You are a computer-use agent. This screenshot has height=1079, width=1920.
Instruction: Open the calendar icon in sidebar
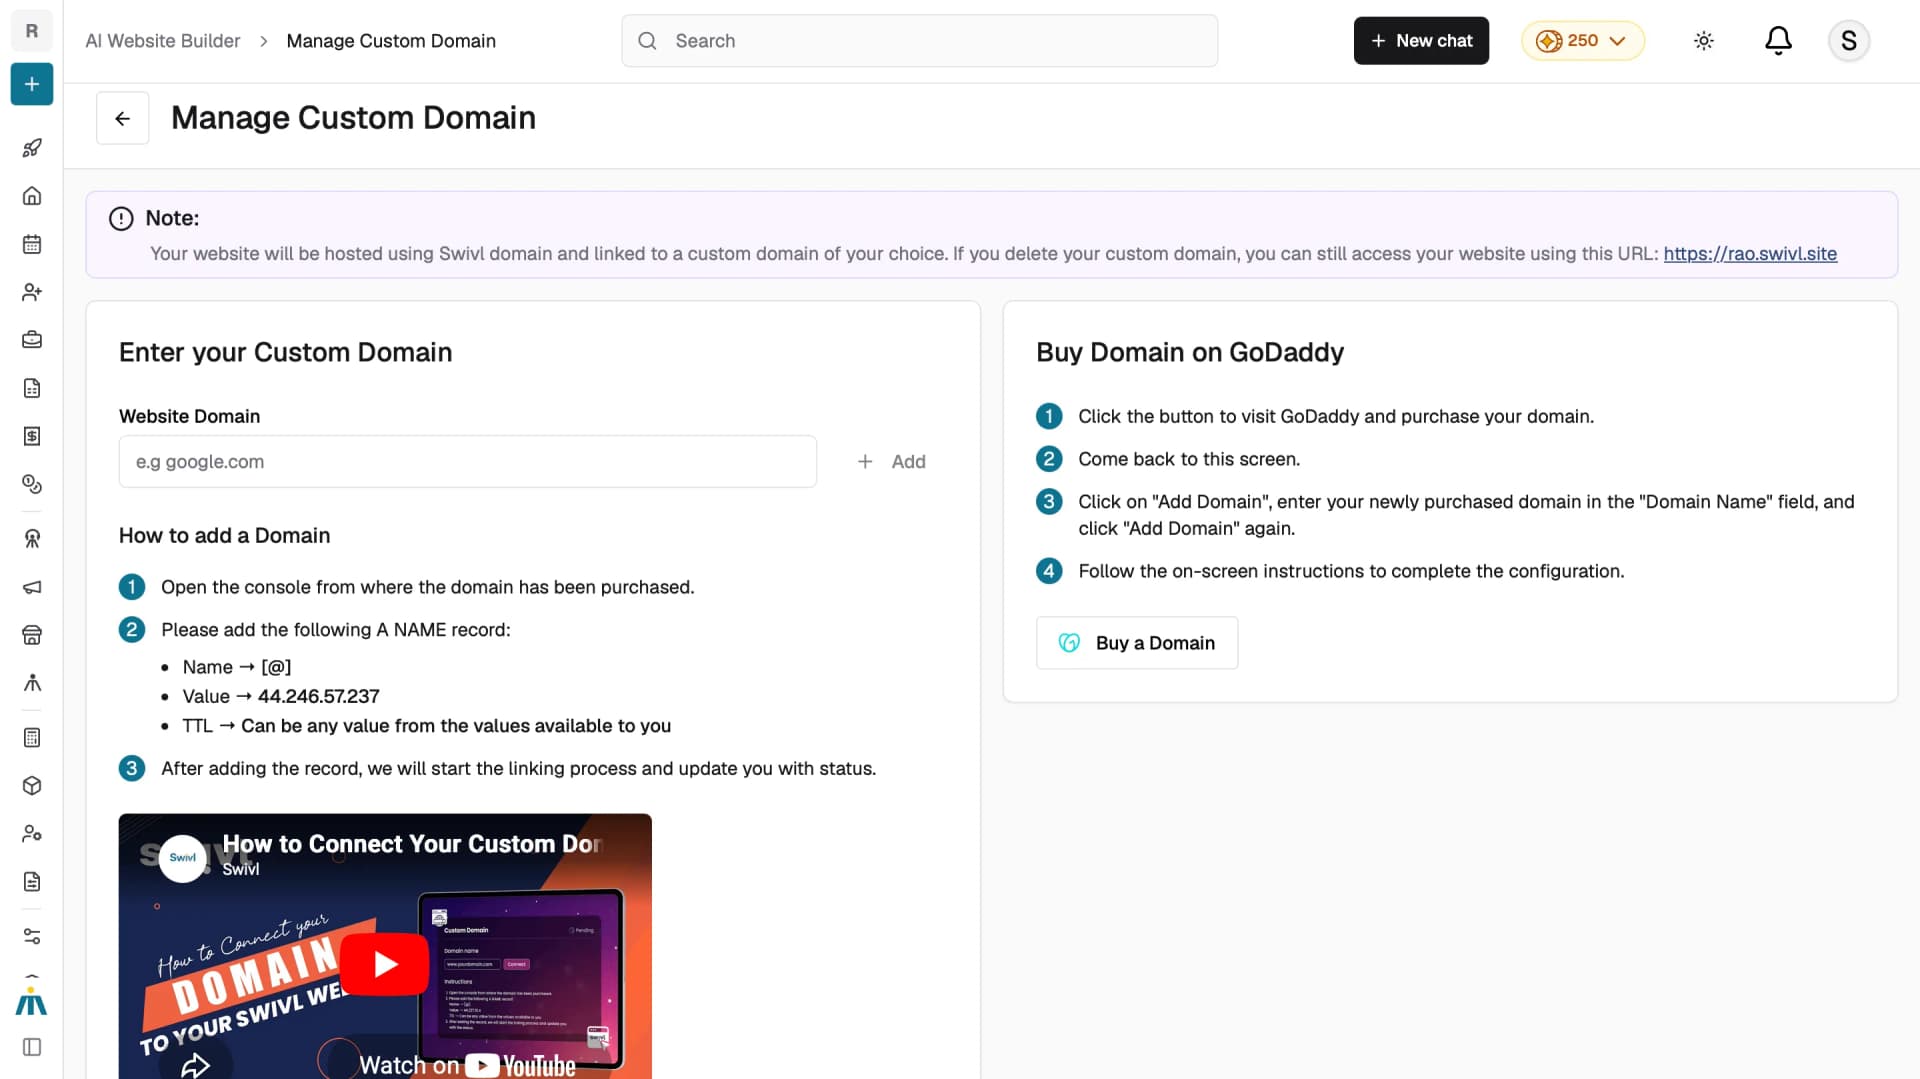click(x=32, y=244)
